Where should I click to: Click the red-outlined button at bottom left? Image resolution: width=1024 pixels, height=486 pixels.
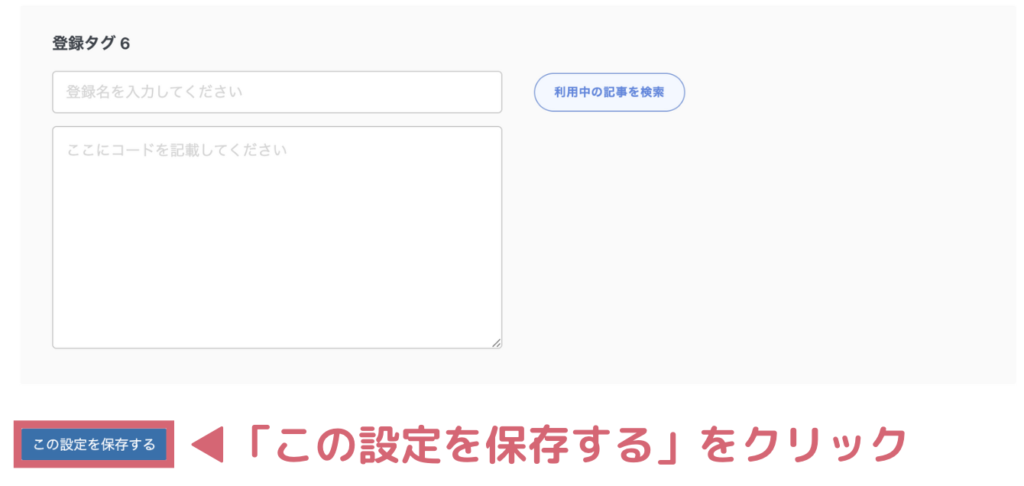[94, 445]
